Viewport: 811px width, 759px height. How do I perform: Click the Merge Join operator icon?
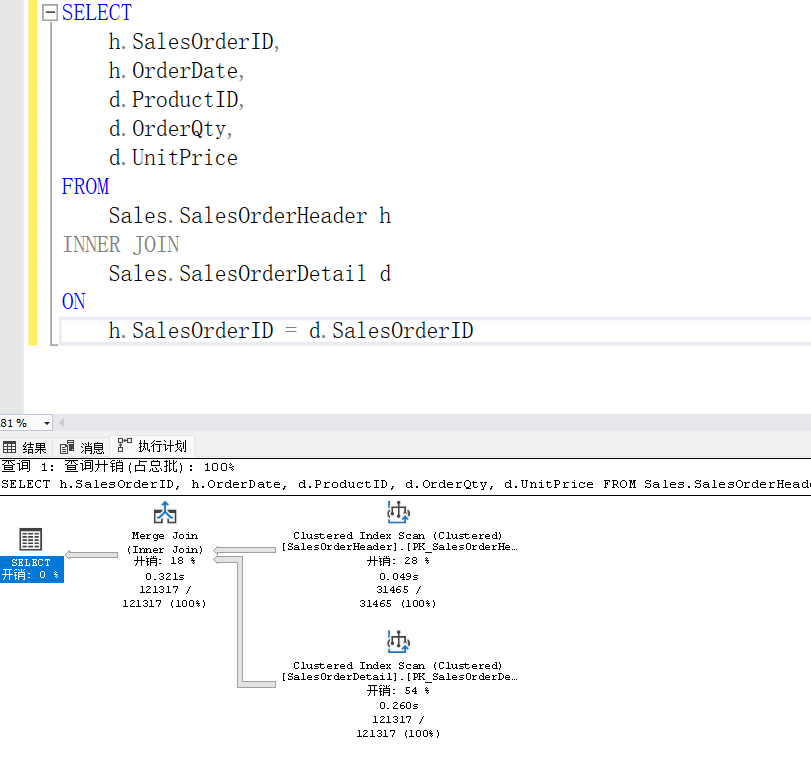tap(165, 513)
